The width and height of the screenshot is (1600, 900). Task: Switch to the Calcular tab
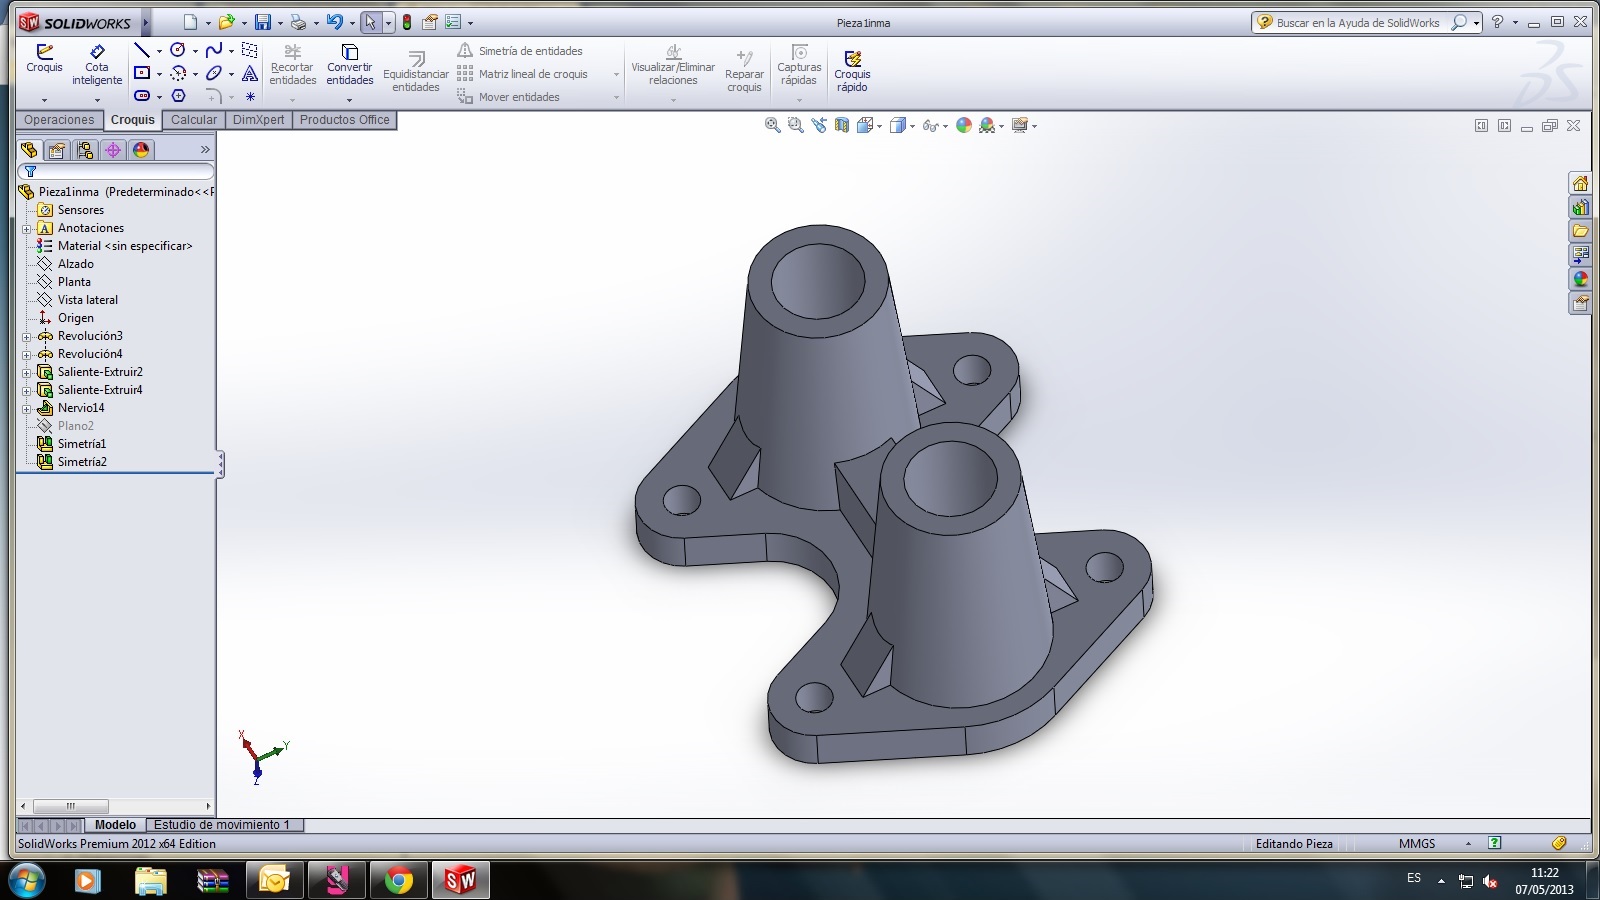click(x=194, y=120)
